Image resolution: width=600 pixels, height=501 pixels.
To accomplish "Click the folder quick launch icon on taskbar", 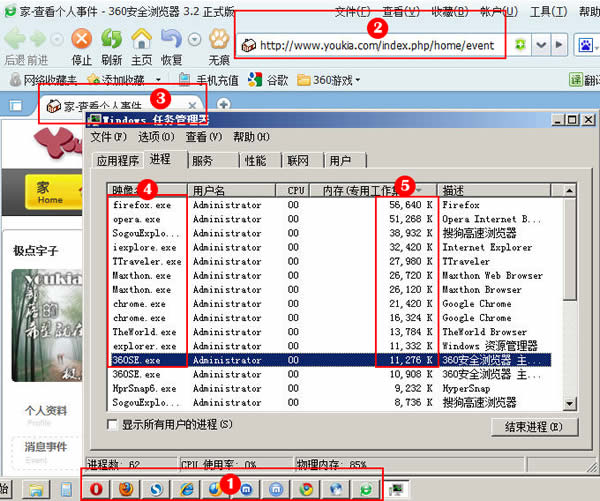I will pos(36,489).
